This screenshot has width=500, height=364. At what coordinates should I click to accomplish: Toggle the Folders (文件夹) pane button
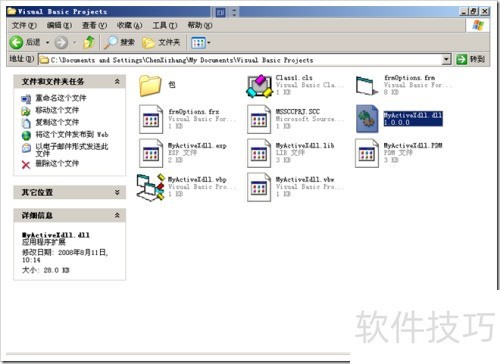pos(161,42)
